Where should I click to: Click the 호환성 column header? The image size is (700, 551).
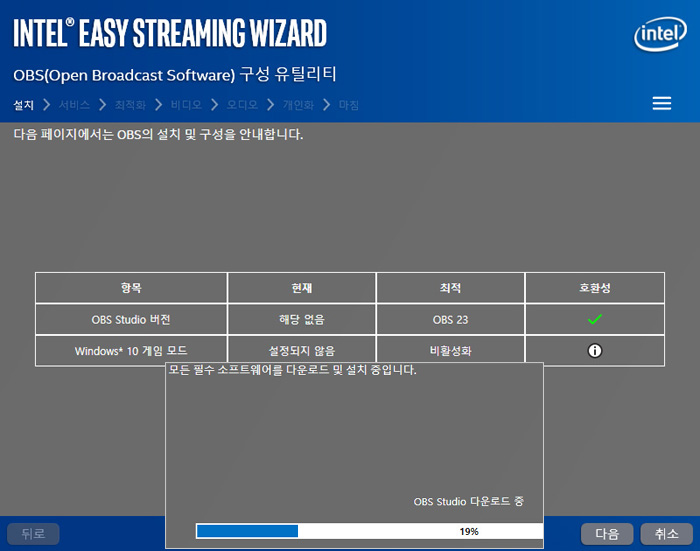(x=594, y=287)
